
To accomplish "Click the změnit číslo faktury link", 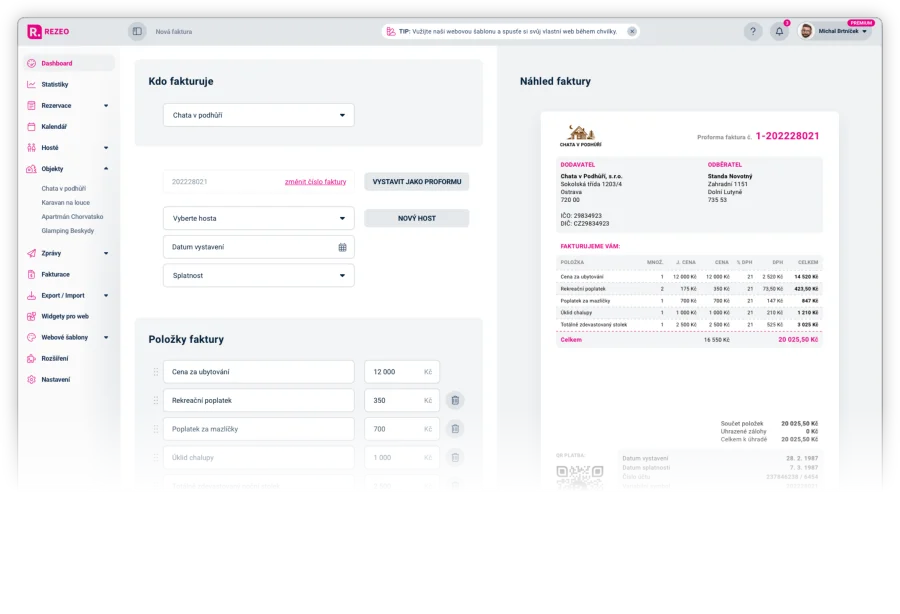I will [x=315, y=182].
